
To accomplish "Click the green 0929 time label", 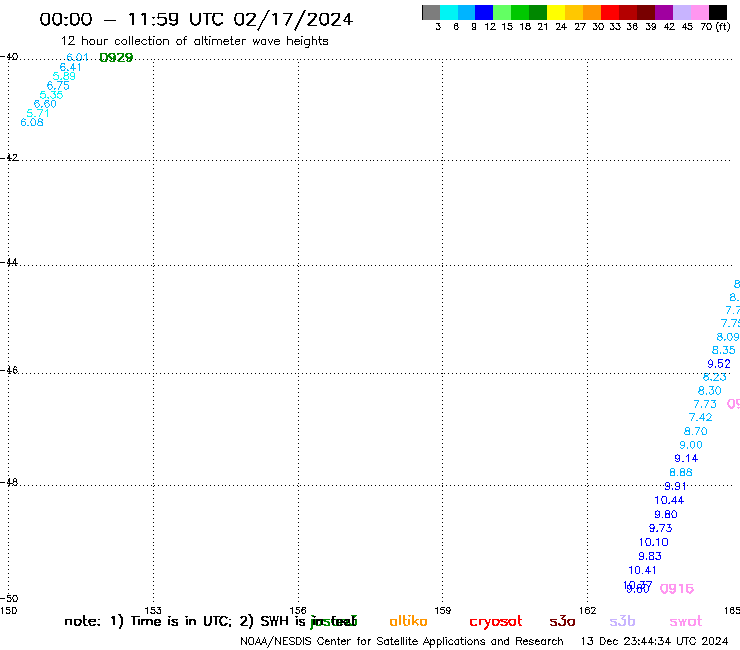I will pos(116,58).
